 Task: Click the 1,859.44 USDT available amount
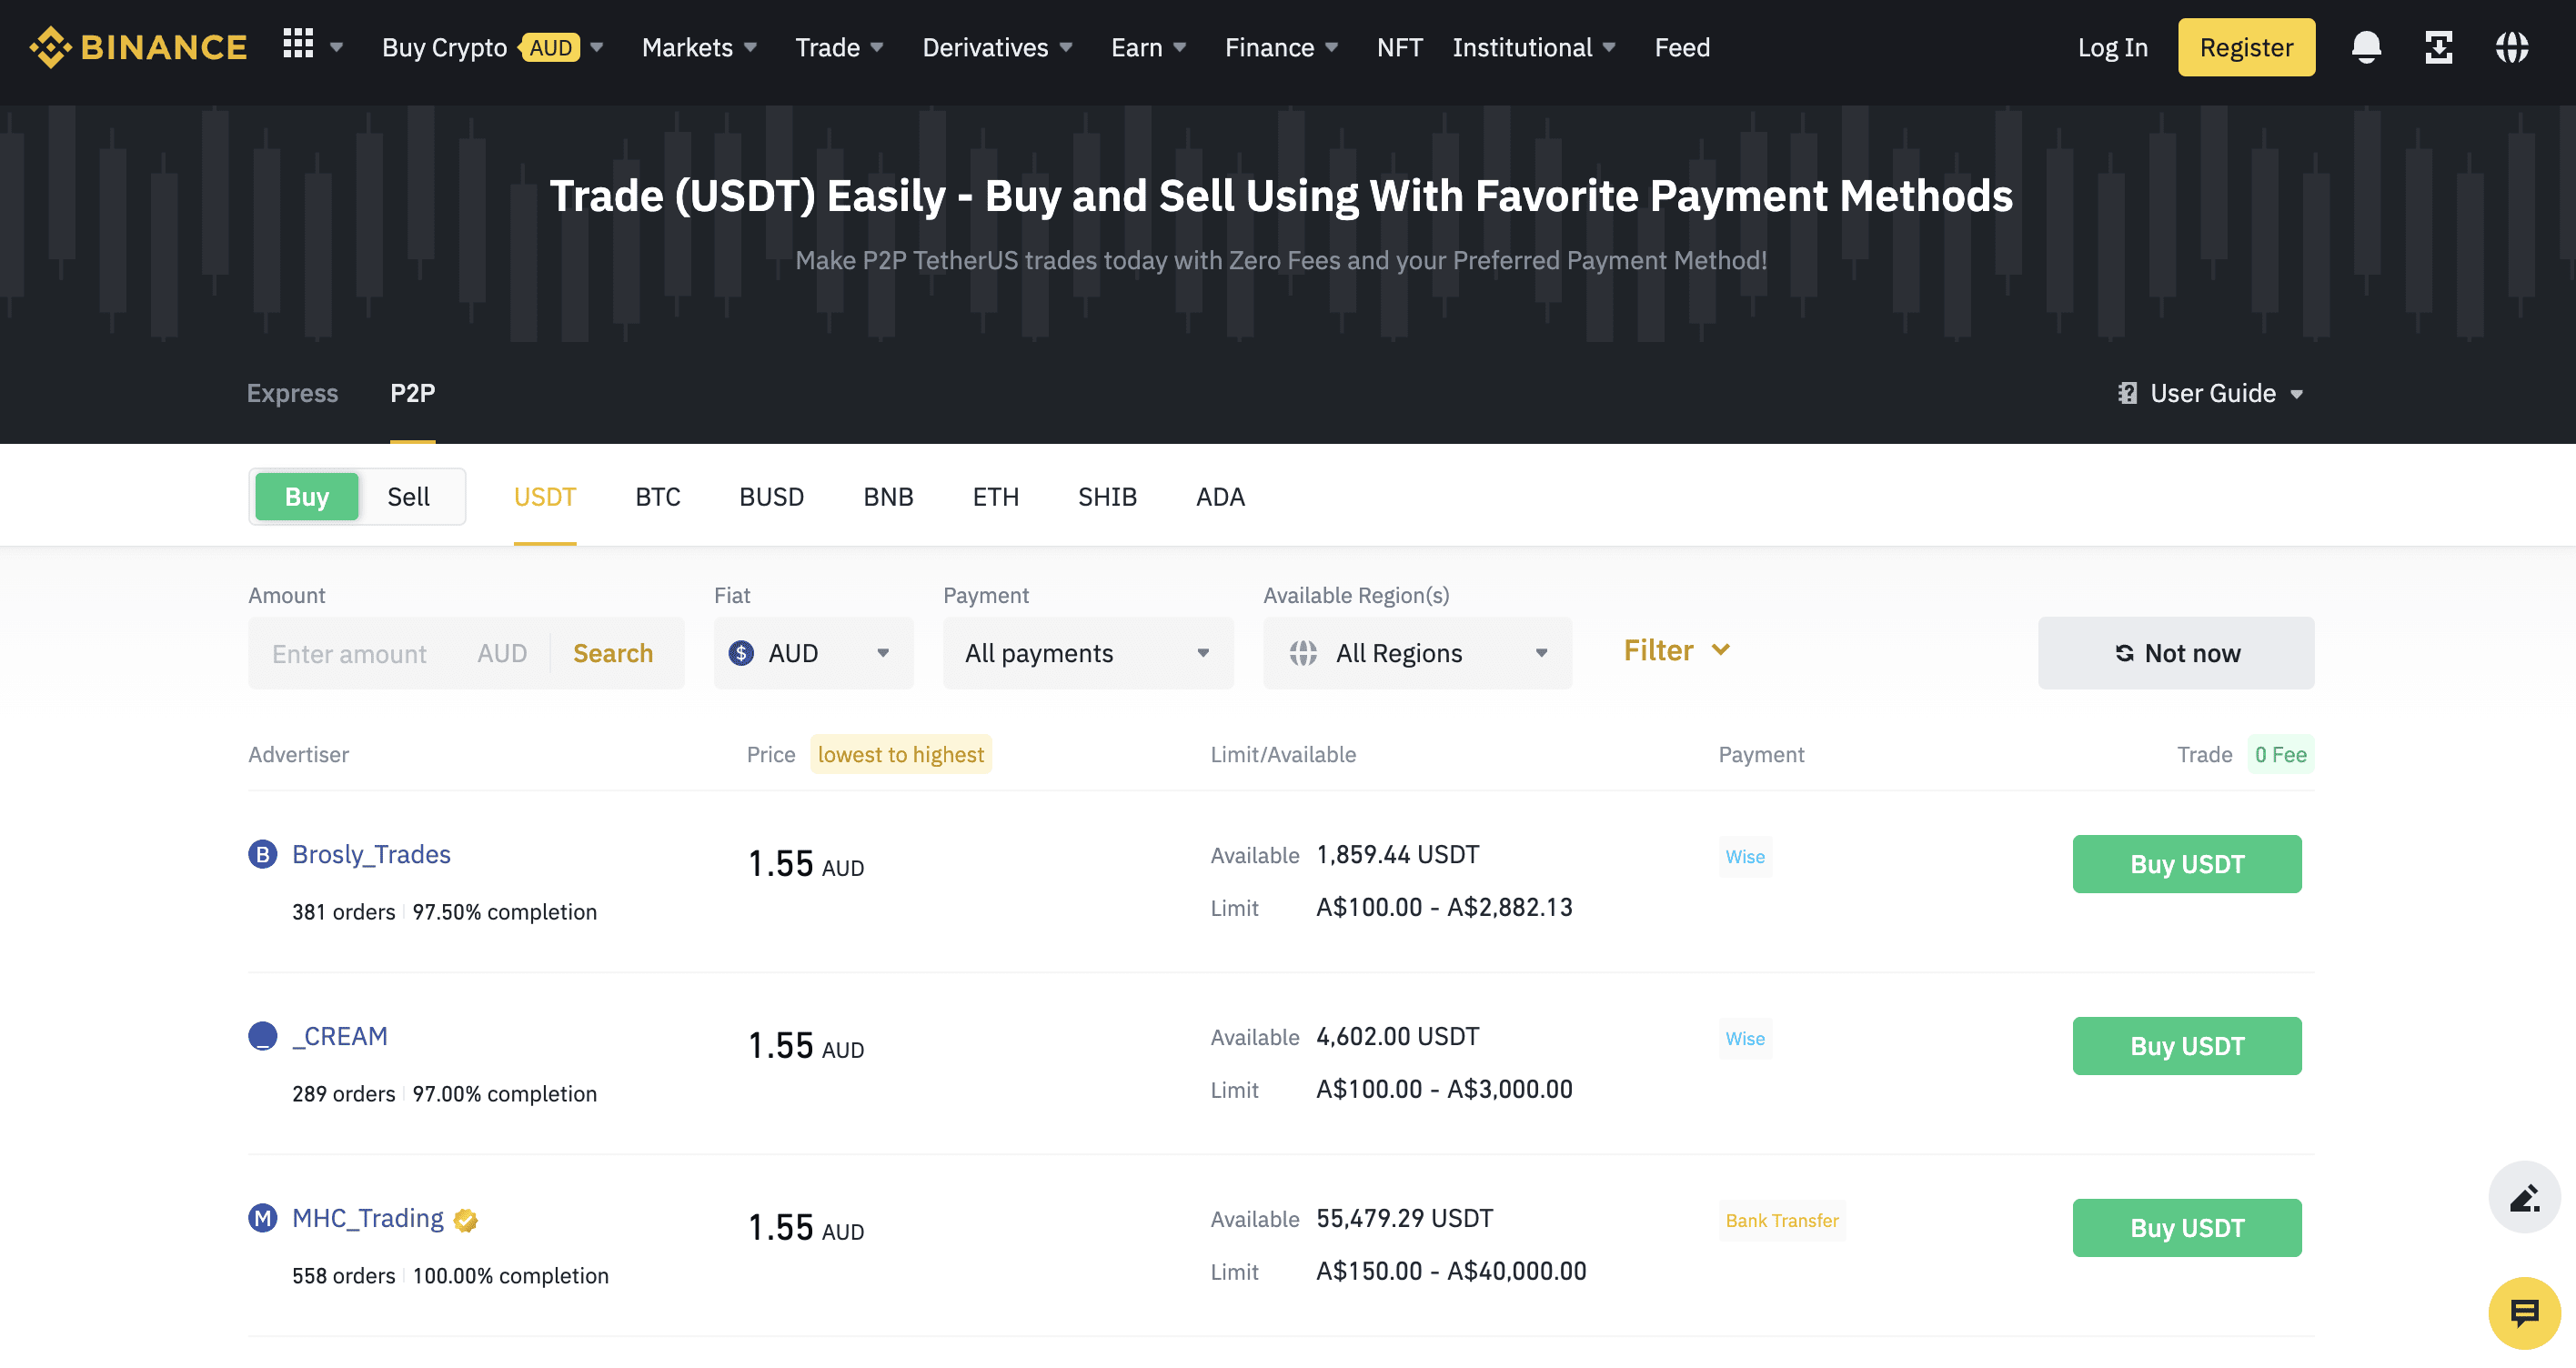(x=1397, y=854)
